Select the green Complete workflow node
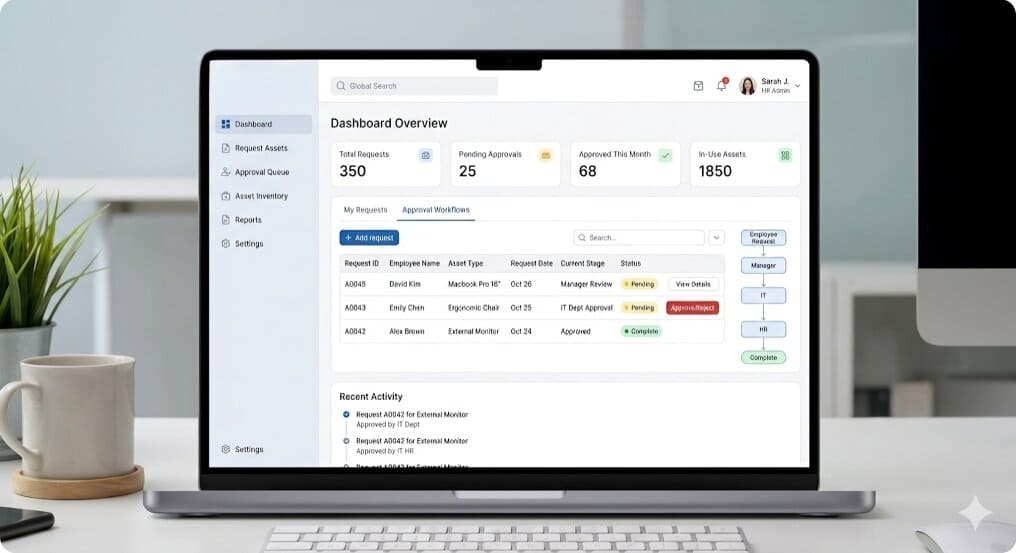 tap(763, 358)
